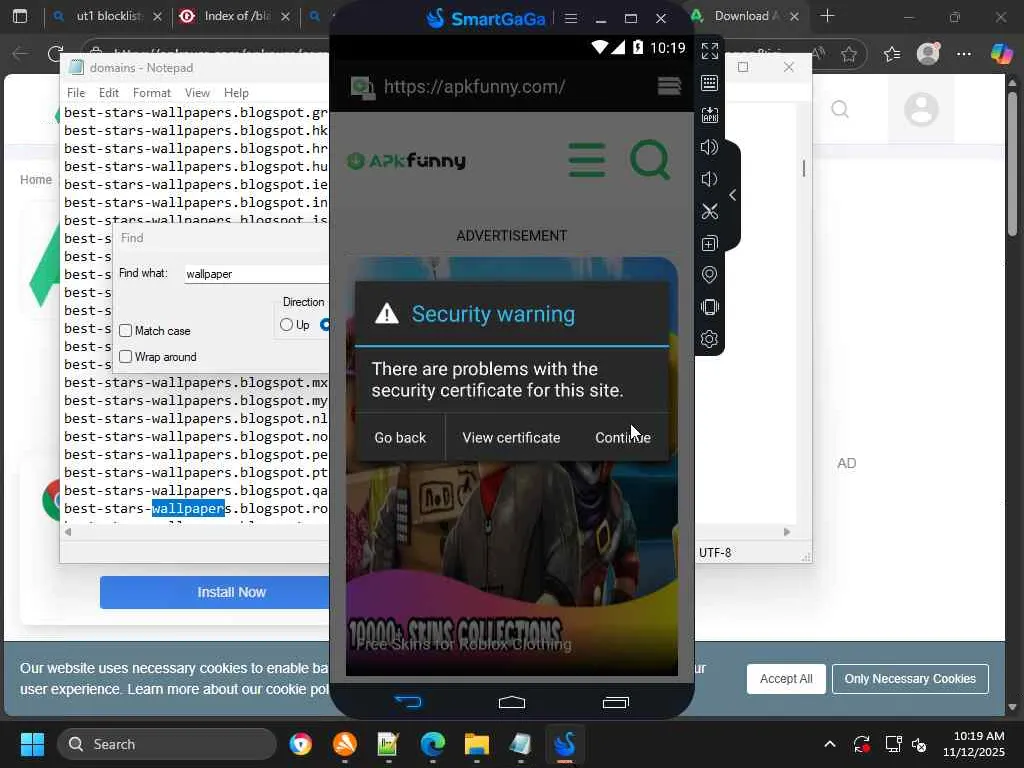Open Copilot icon in Edge toolbar

point(1000,54)
